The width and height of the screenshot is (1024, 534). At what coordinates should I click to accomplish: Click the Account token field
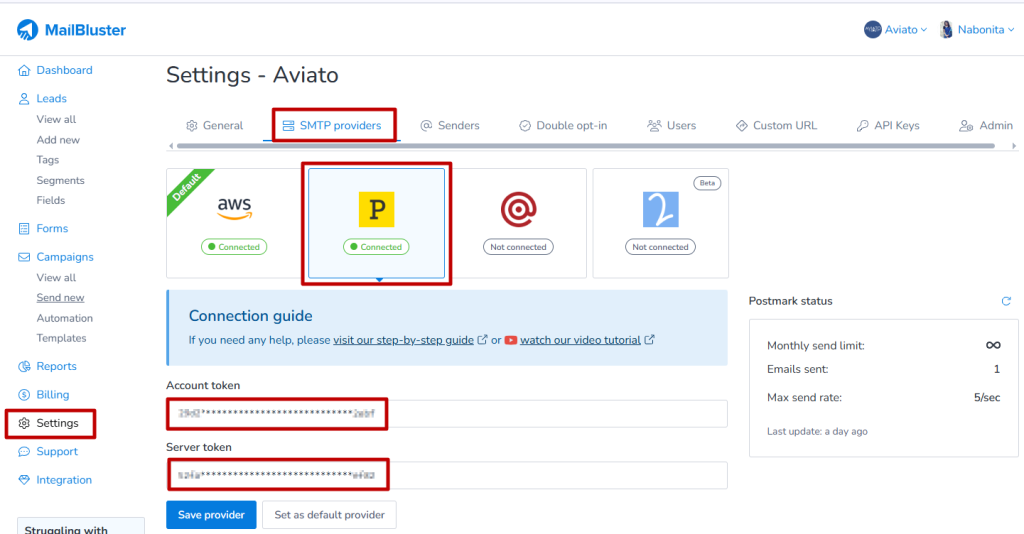(447, 414)
